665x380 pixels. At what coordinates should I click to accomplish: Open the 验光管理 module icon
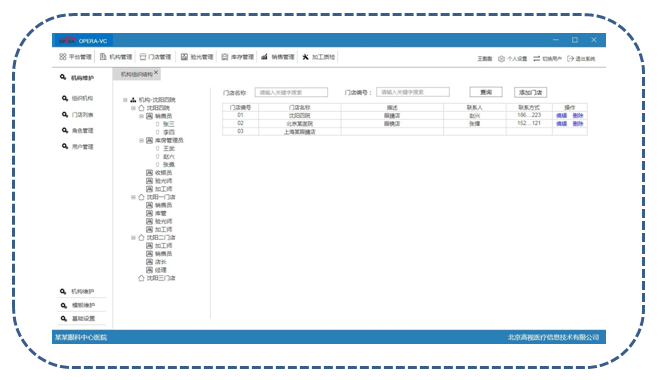pyautogui.click(x=184, y=57)
